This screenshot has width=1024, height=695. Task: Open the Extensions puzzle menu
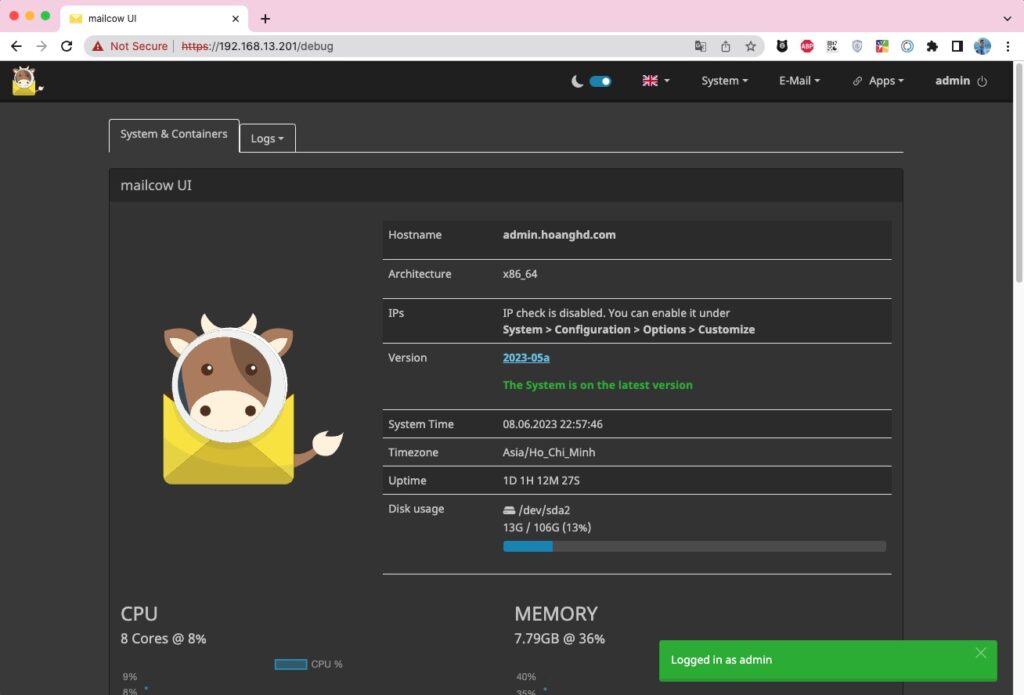point(932,46)
